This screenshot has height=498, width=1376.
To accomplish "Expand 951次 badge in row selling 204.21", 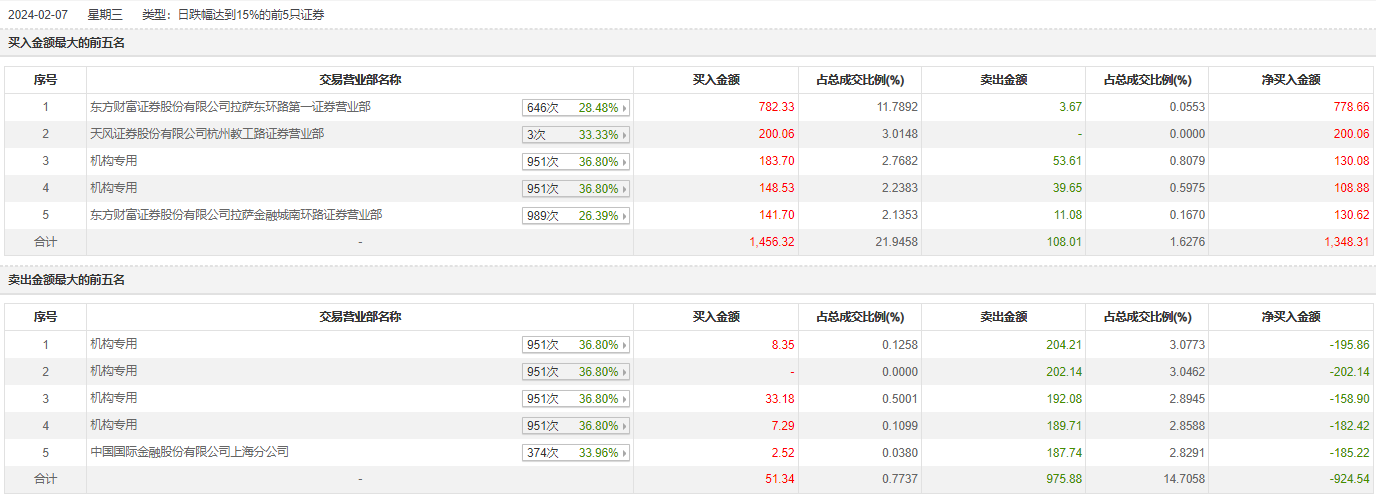I will (576, 345).
